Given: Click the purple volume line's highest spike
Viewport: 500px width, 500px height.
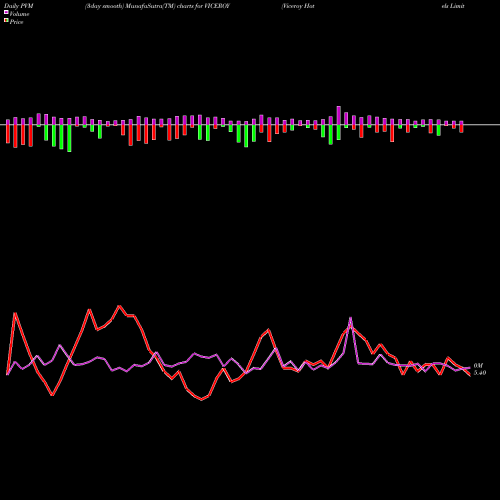Looking at the screenshot, I should coord(350,318).
